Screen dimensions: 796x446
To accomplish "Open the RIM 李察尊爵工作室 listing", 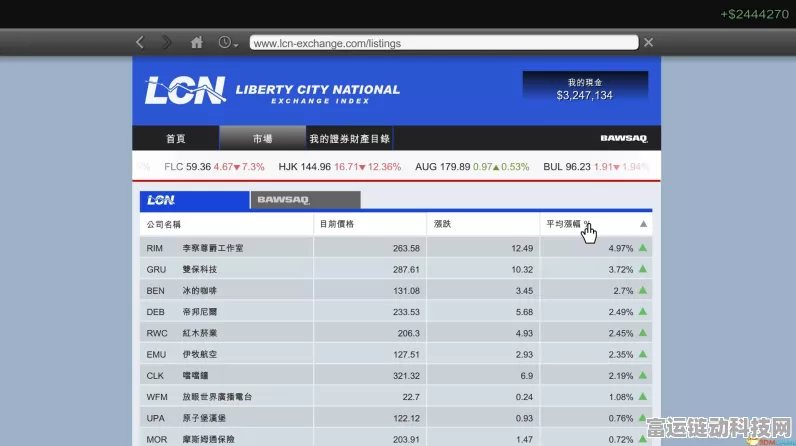I will click(396, 248).
